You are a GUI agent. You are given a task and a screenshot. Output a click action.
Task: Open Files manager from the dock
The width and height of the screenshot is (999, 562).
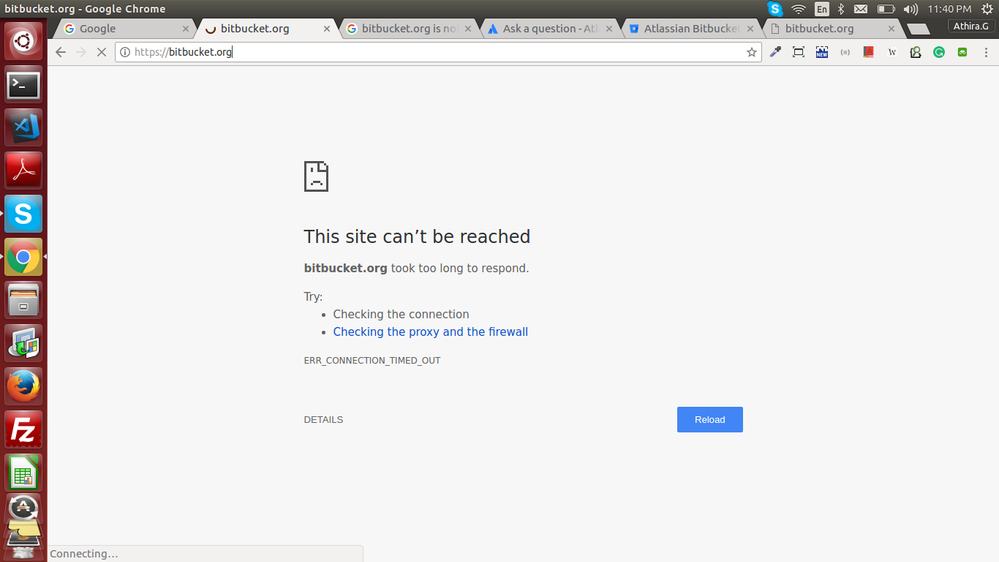(x=23, y=300)
